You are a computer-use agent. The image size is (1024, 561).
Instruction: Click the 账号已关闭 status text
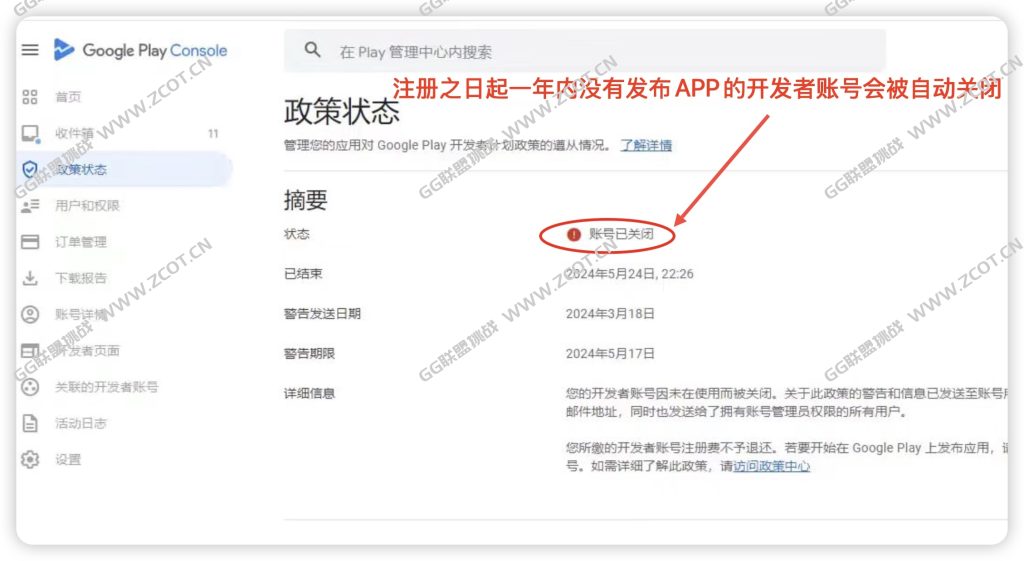pyautogui.click(x=621, y=234)
